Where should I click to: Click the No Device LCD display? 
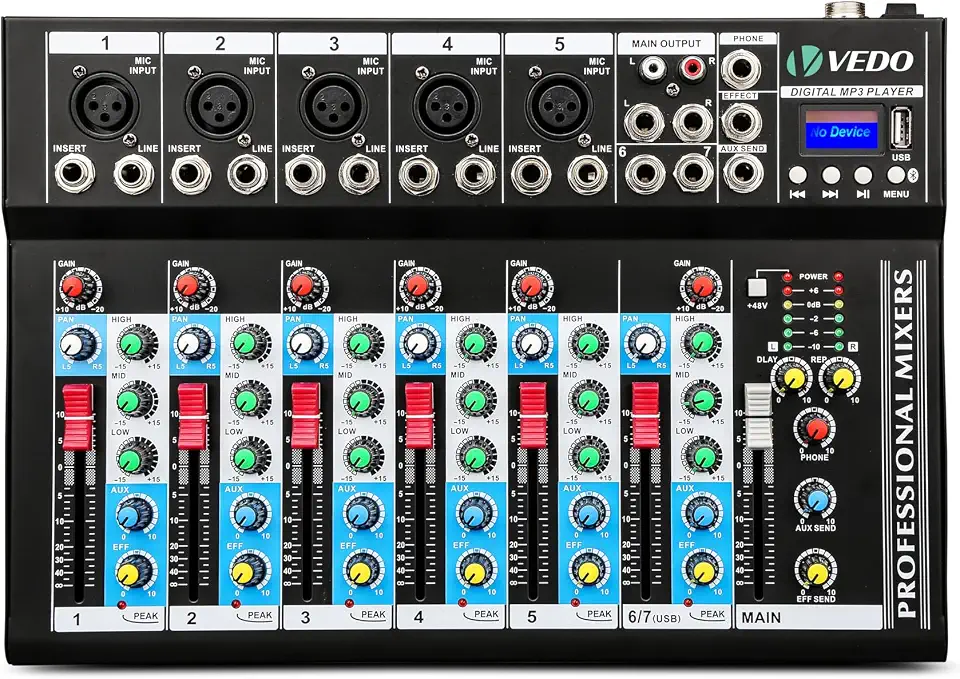[842, 130]
